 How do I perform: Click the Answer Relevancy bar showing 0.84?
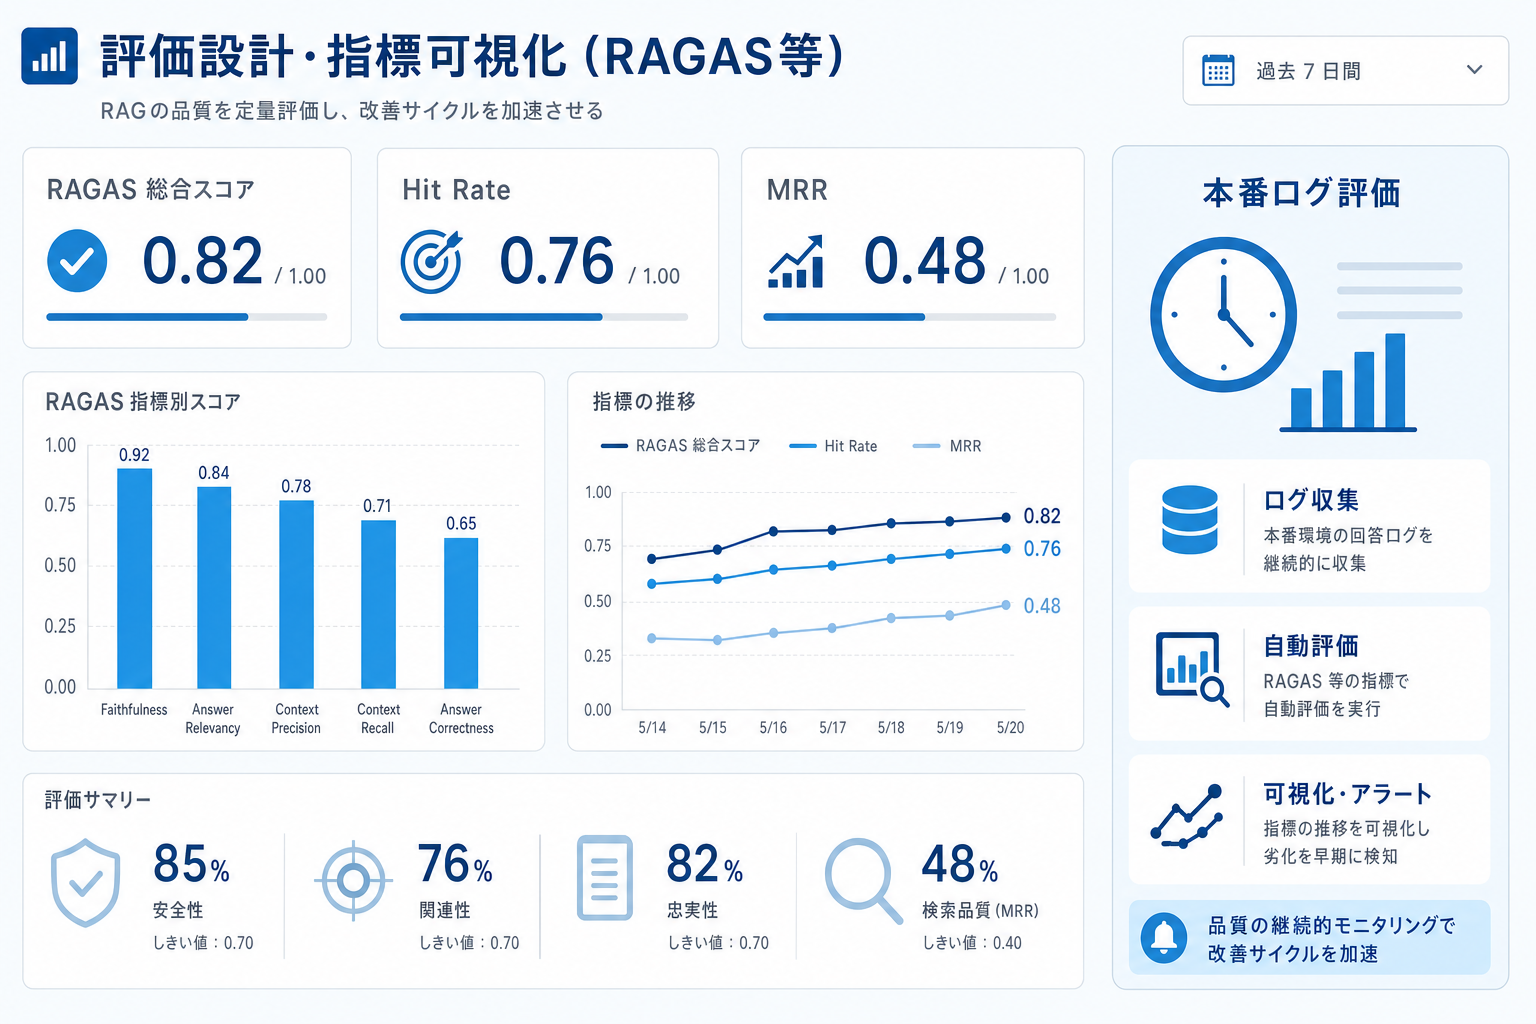tap(214, 587)
